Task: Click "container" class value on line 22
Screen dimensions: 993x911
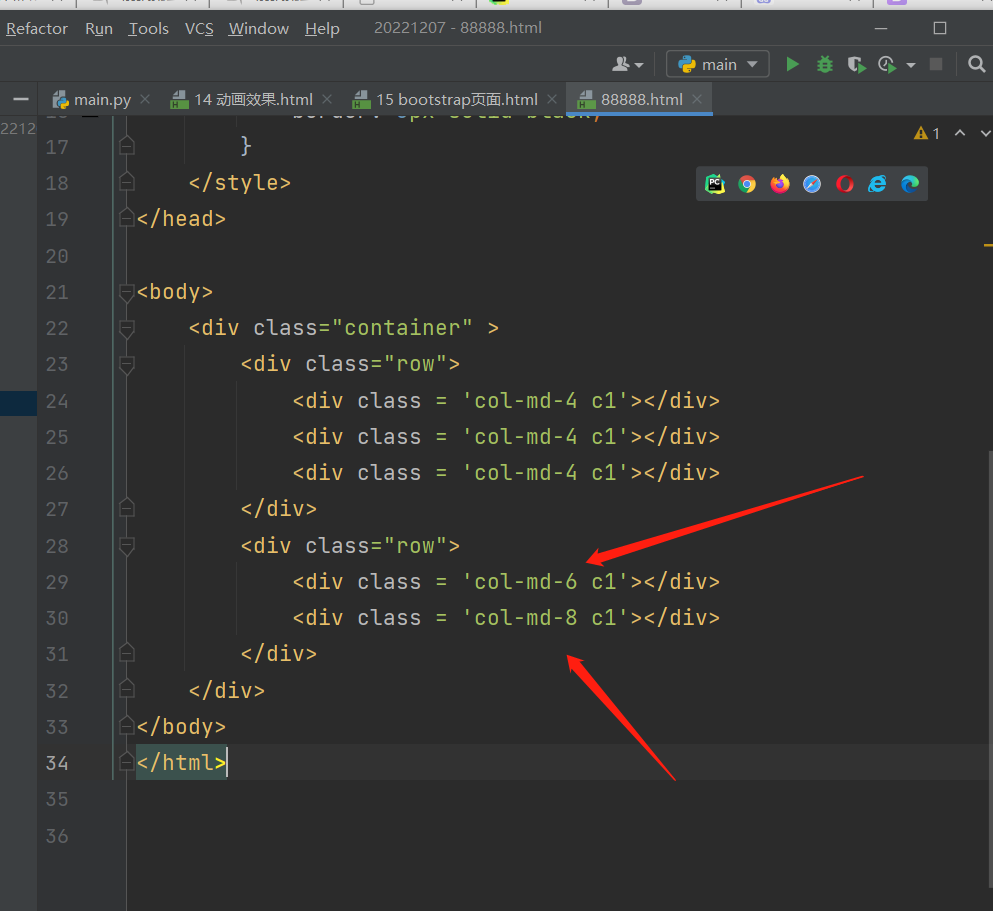Action: tap(402, 328)
